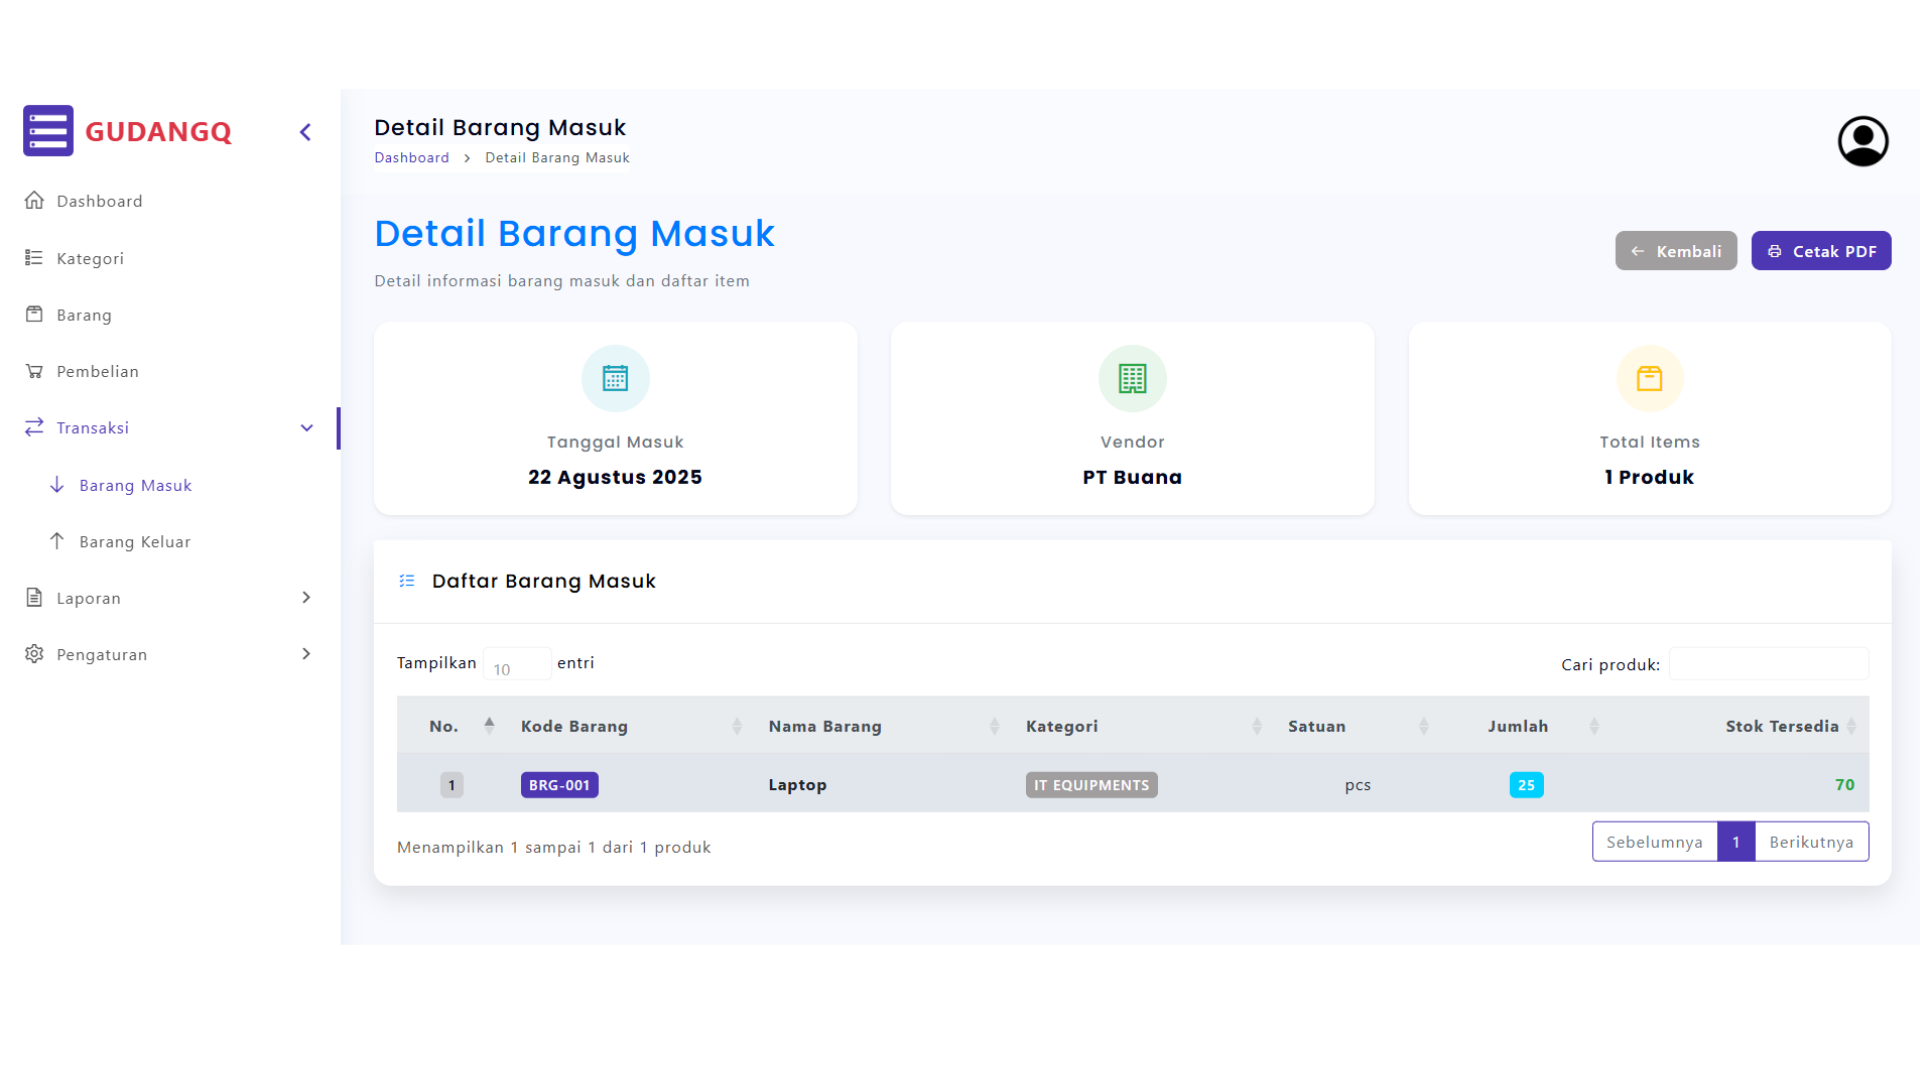Open the Kategori menu item
1920x1080 pixels.
point(90,258)
